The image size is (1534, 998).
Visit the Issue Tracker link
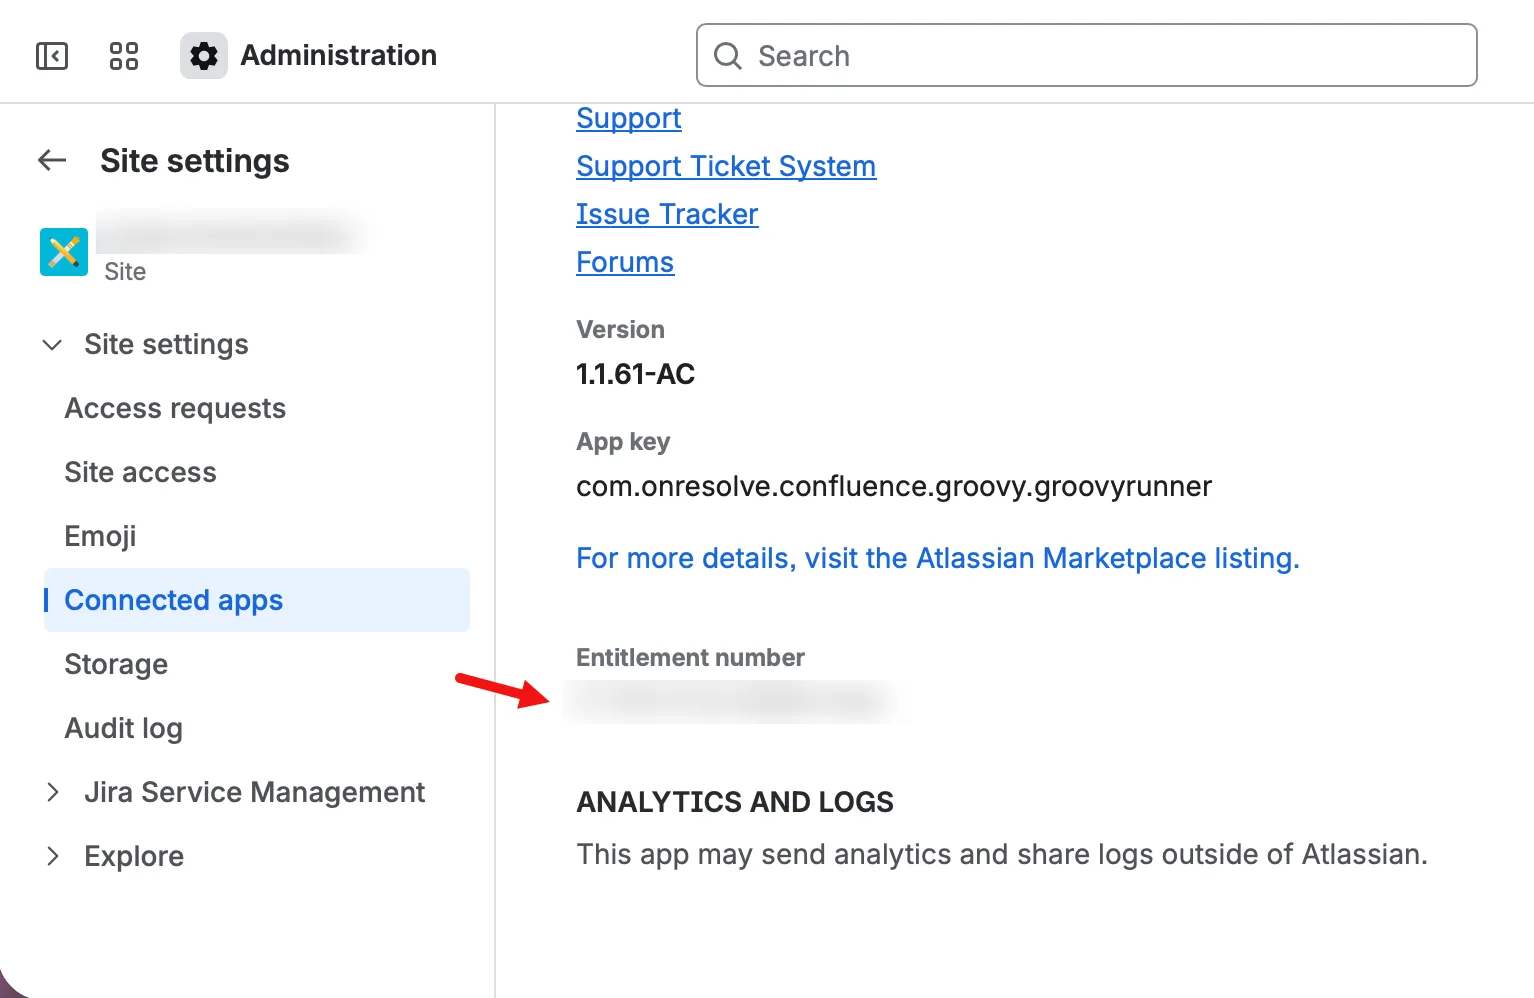point(667,214)
